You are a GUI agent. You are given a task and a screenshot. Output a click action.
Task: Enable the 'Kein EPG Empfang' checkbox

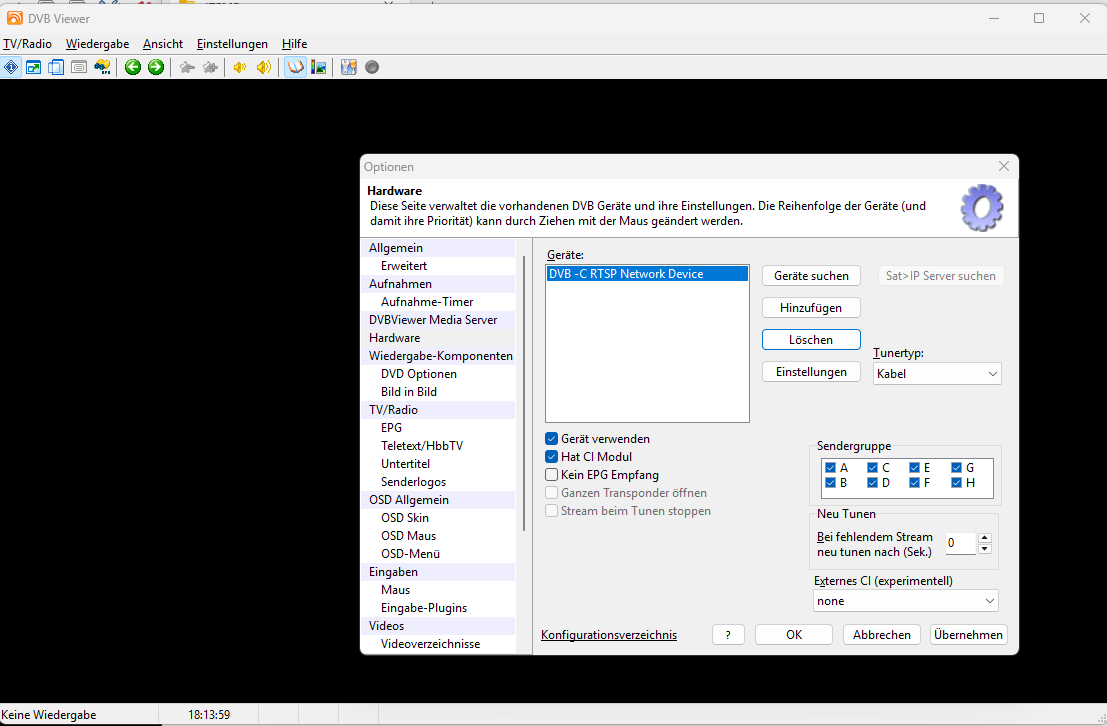[552, 475]
